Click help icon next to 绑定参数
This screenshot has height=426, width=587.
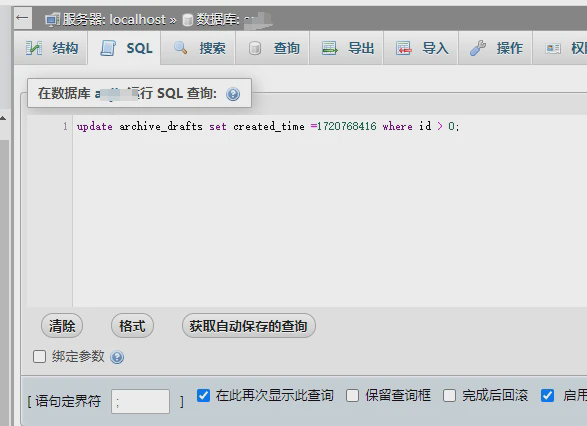point(117,357)
